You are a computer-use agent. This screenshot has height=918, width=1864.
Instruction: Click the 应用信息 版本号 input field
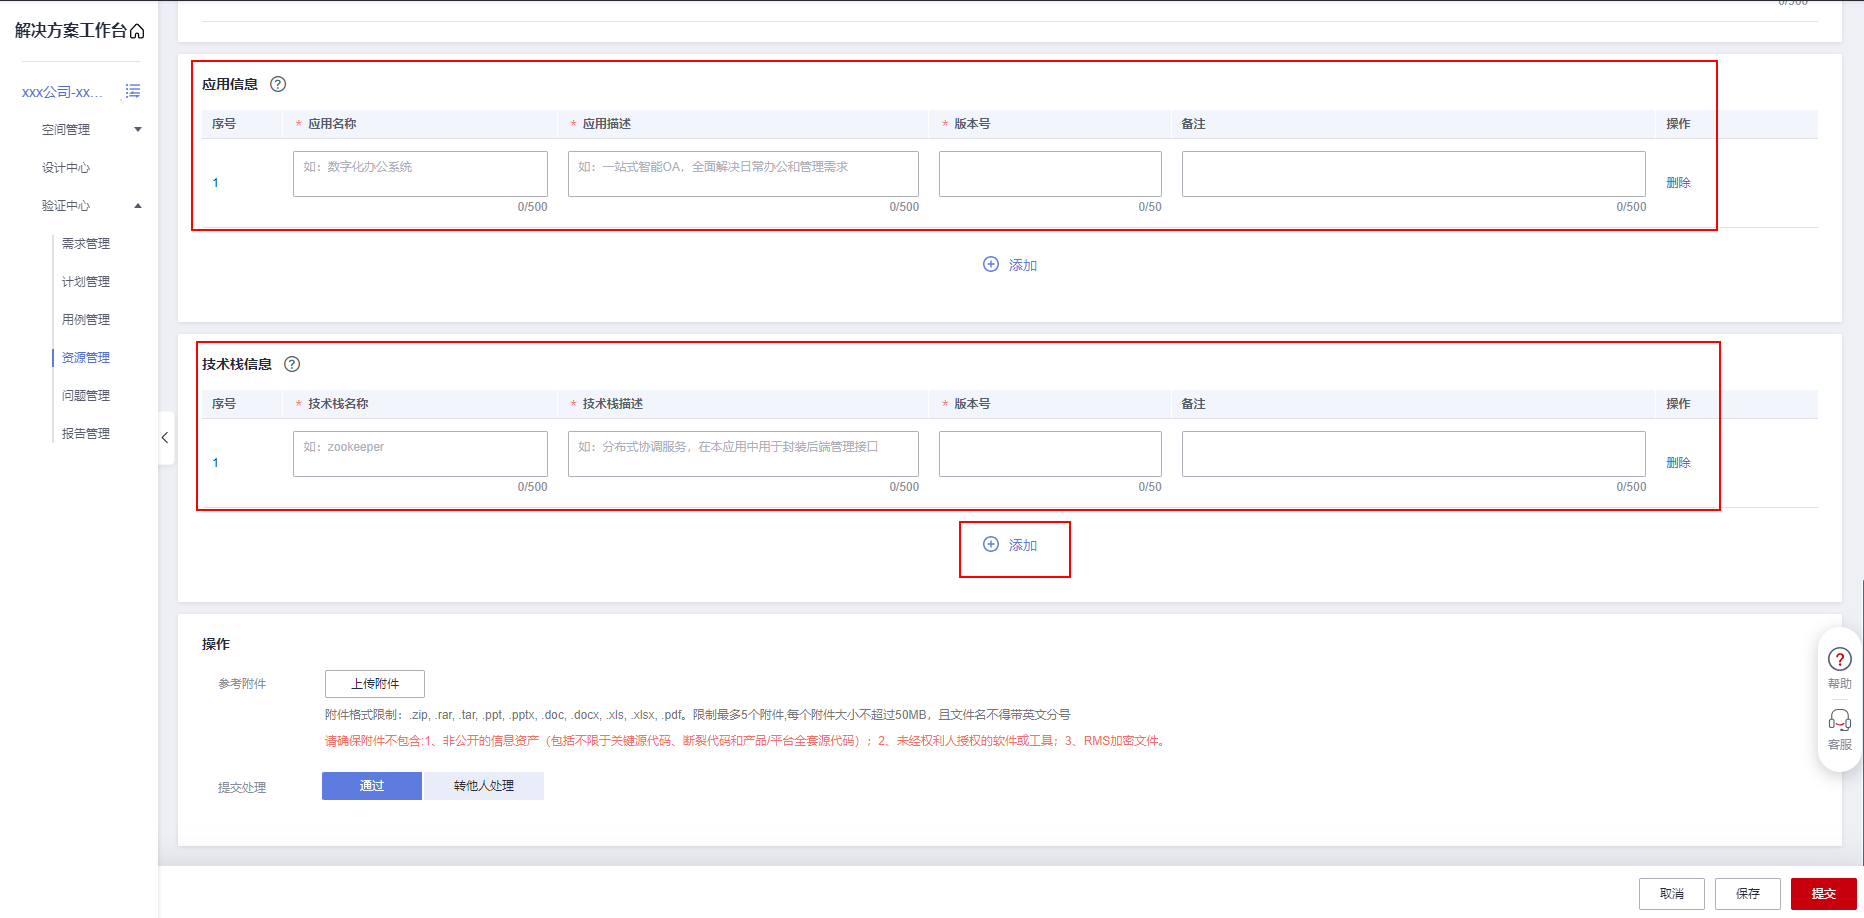(x=1050, y=174)
